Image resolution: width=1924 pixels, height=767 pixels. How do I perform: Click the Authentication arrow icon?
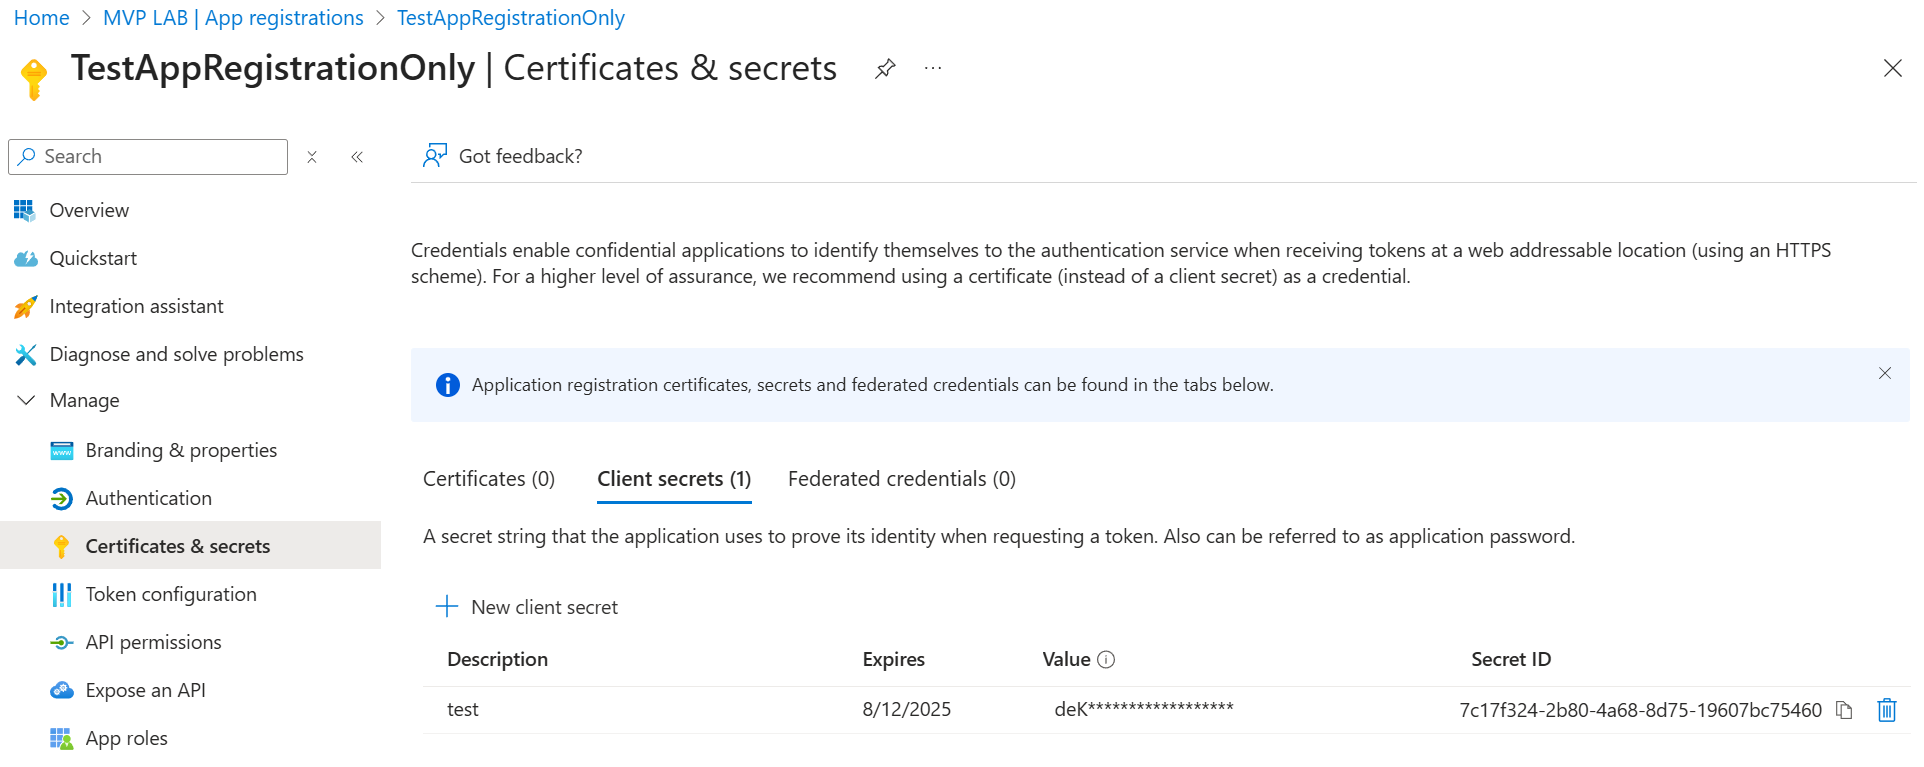click(62, 499)
